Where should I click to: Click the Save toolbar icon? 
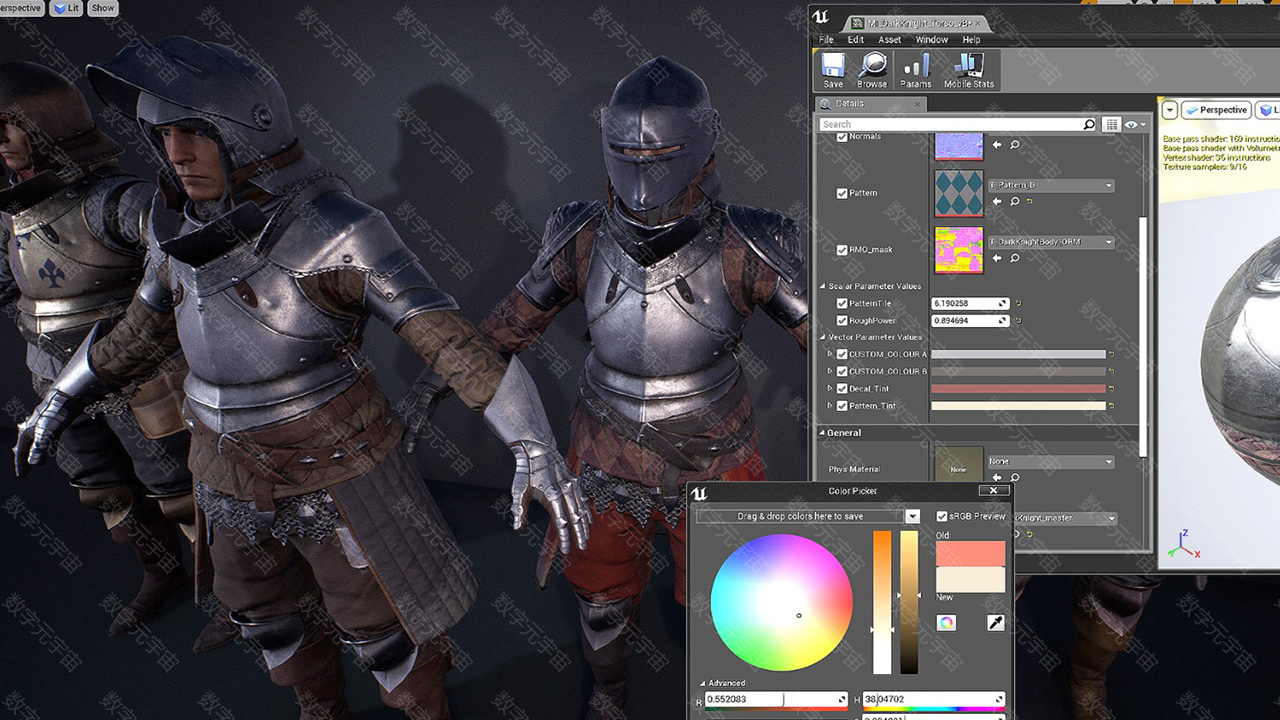(x=833, y=71)
